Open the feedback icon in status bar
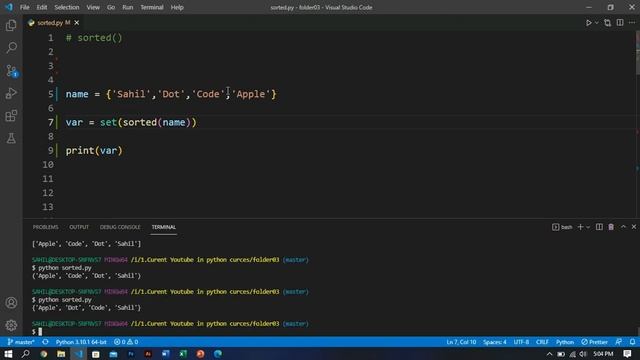 click(x=619, y=342)
